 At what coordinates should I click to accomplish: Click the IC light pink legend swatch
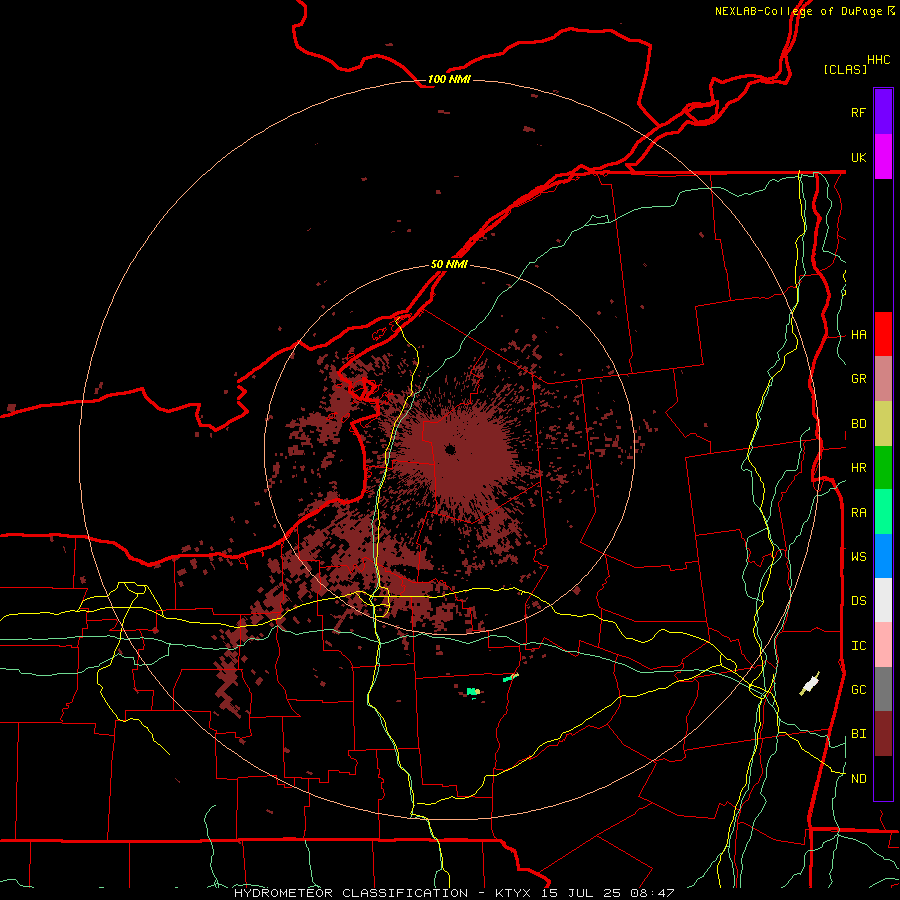click(x=883, y=645)
